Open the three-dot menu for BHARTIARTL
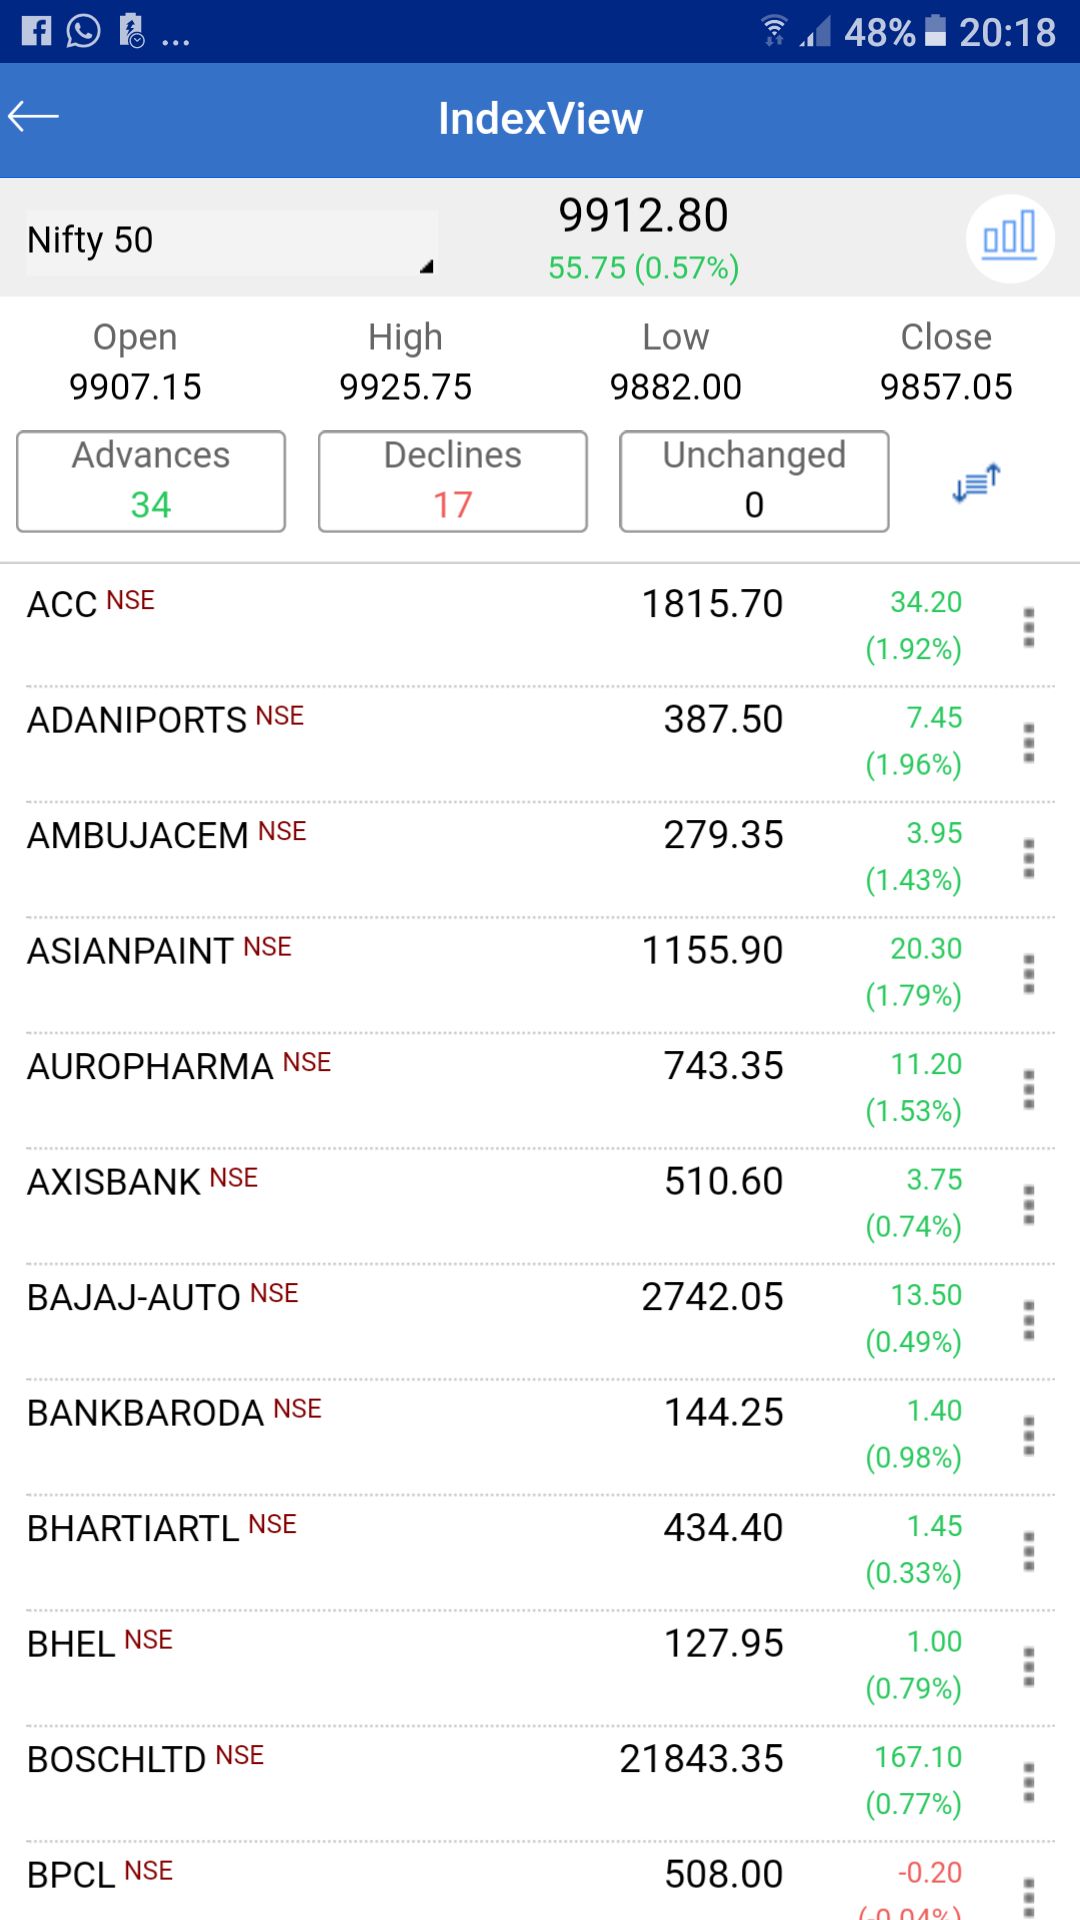 1028,1551
